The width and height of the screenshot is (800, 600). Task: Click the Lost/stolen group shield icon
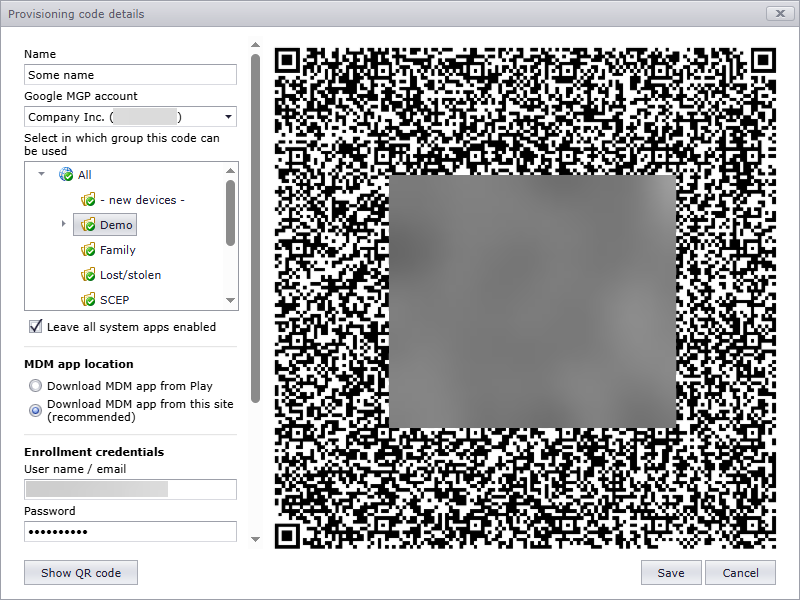click(88, 275)
